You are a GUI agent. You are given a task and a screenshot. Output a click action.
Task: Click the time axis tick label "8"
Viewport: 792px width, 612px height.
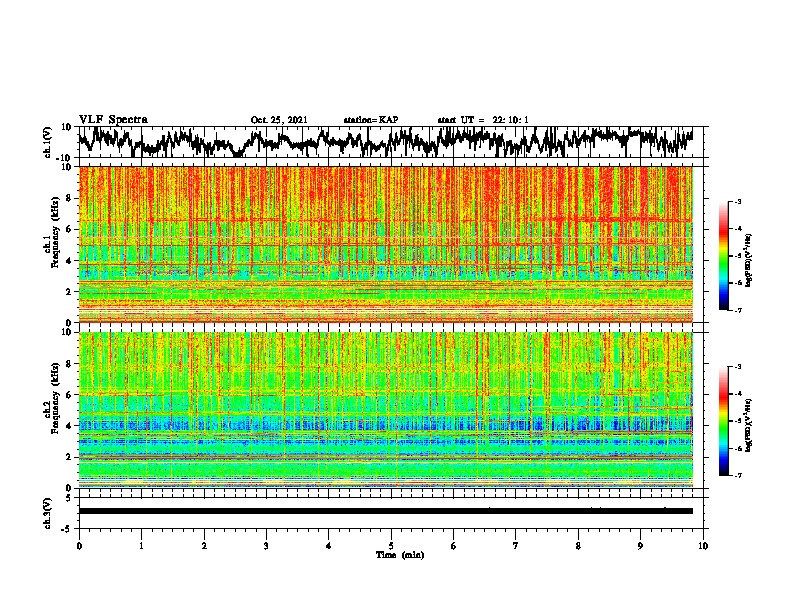[x=578, y=546]
